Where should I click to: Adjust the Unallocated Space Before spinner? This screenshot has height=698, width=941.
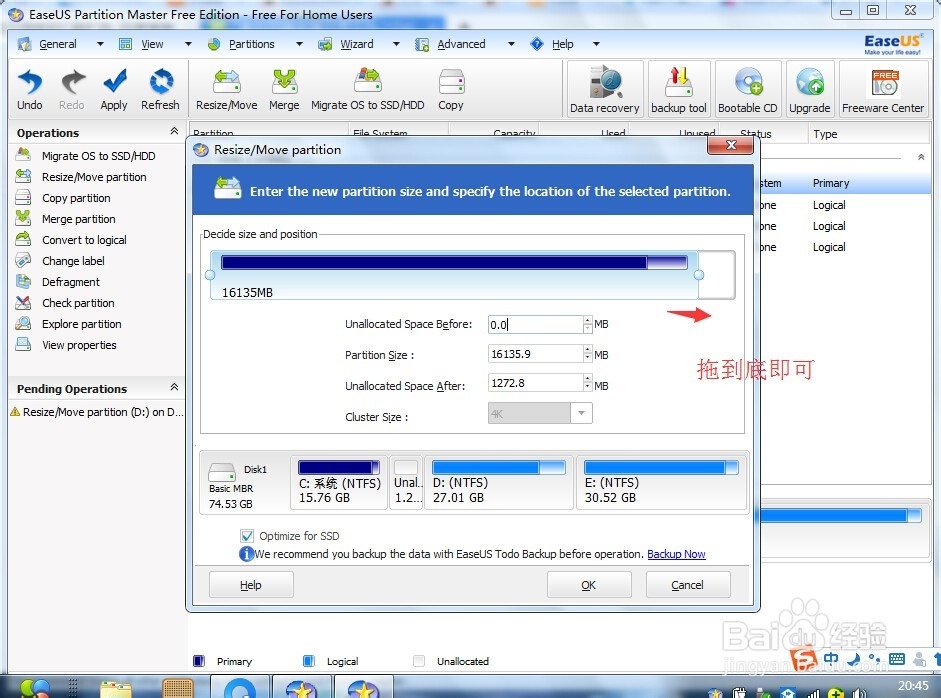tap(588, 325)
